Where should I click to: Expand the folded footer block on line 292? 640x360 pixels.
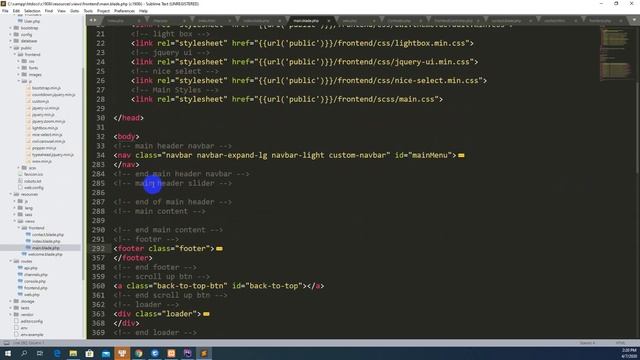click(219, 249)
